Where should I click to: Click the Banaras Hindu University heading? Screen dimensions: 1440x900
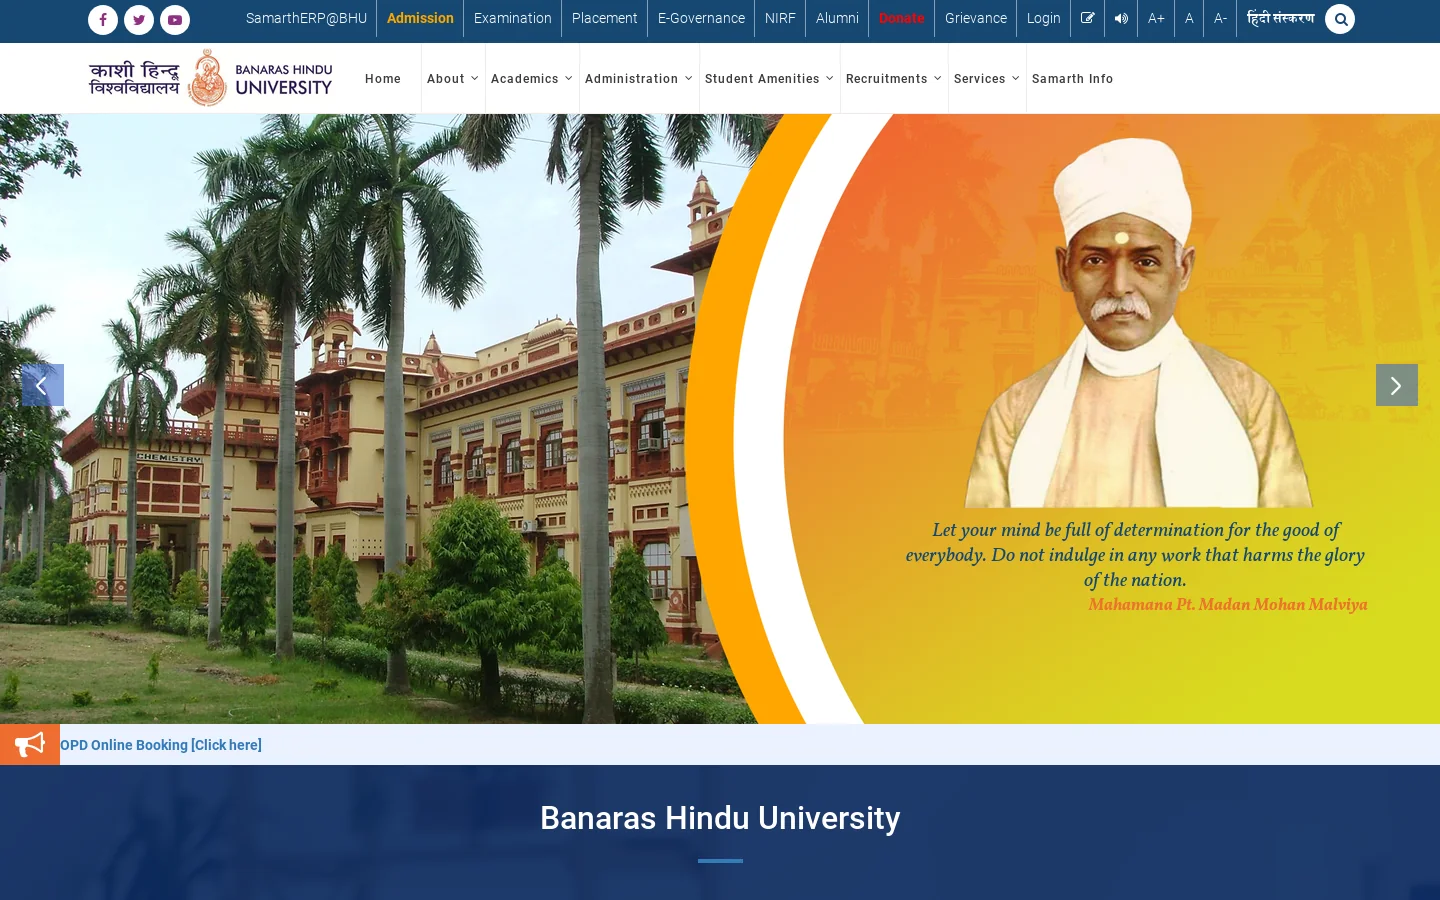(x=720, y=818)
